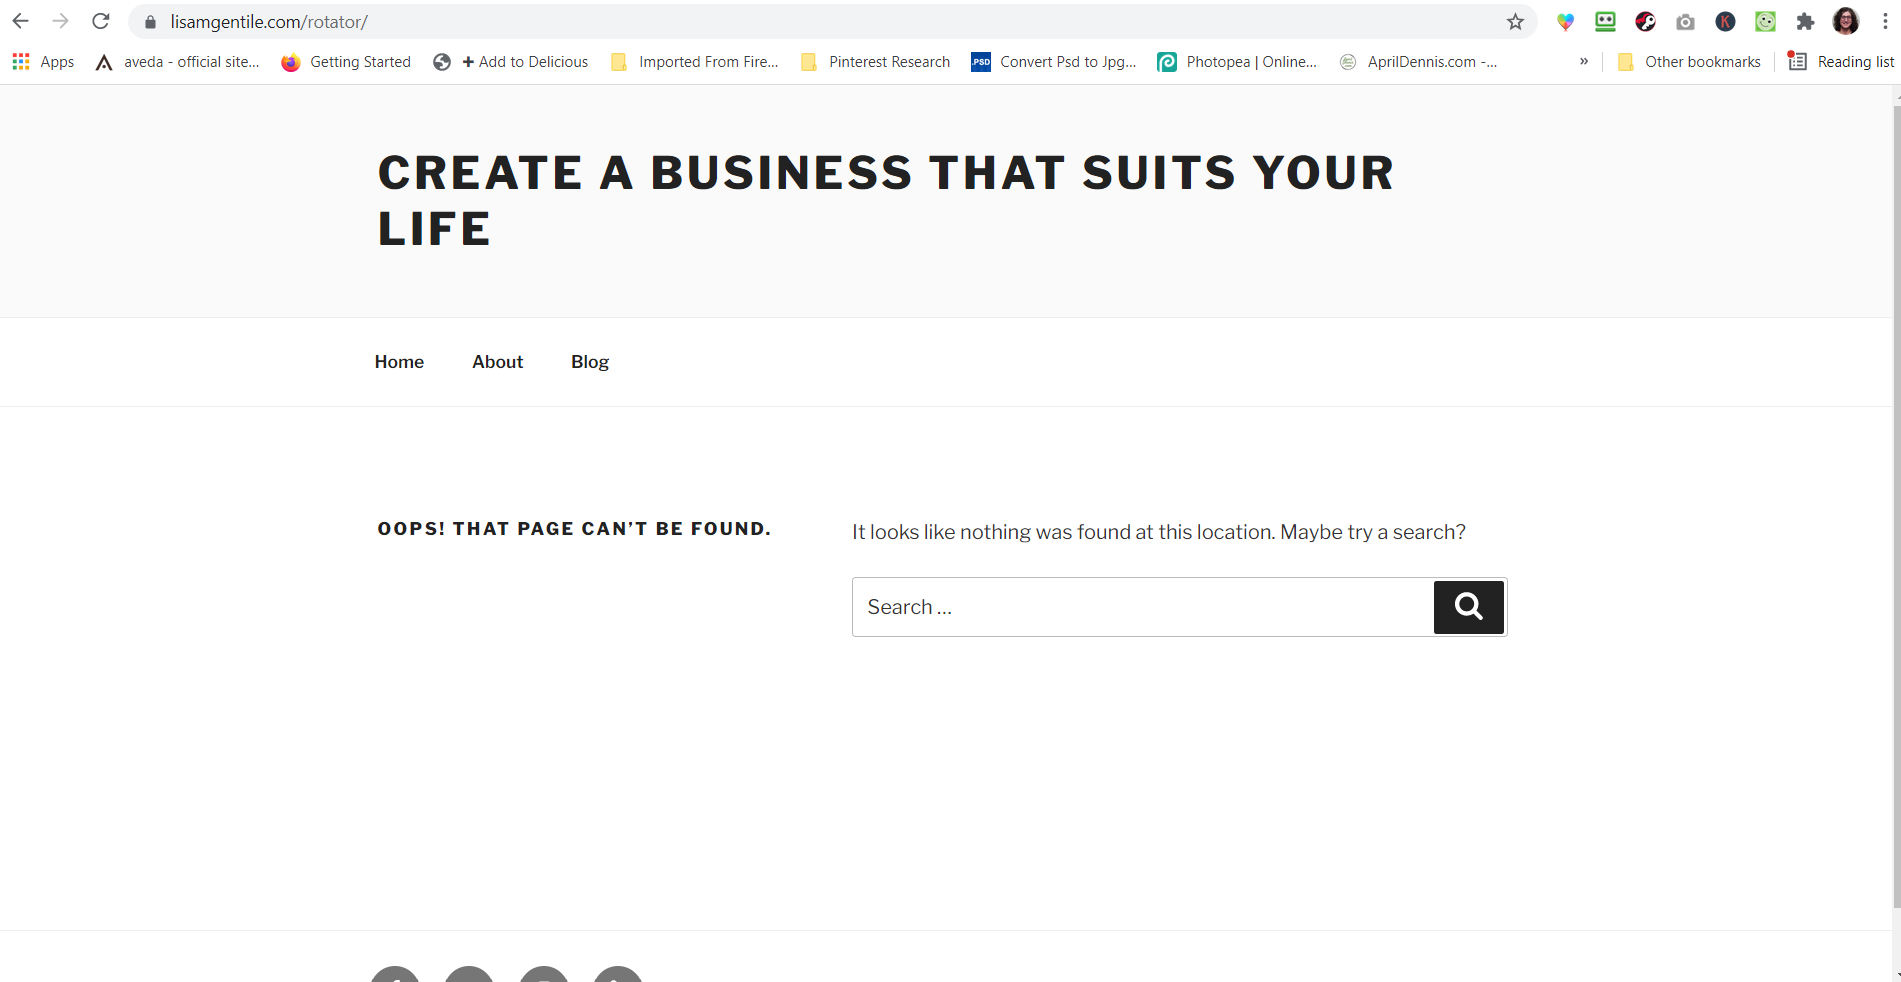1901x982 pixels.
Task: Open the green face extension icon
Action: (1765, 22)
